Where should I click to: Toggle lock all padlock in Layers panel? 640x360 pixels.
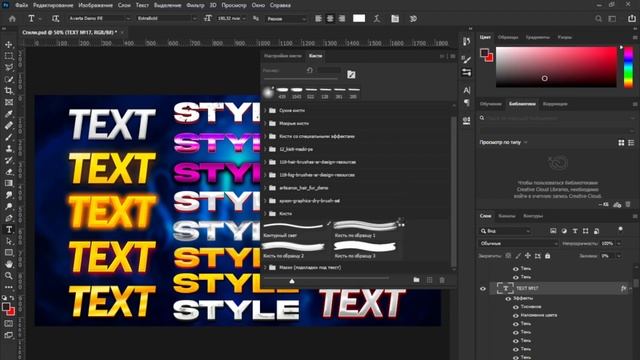coord(548,256)
